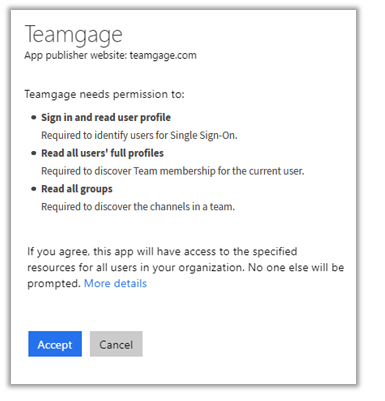
Task: Click 'Required to discover the channels in a team.'
Action: 138,207
